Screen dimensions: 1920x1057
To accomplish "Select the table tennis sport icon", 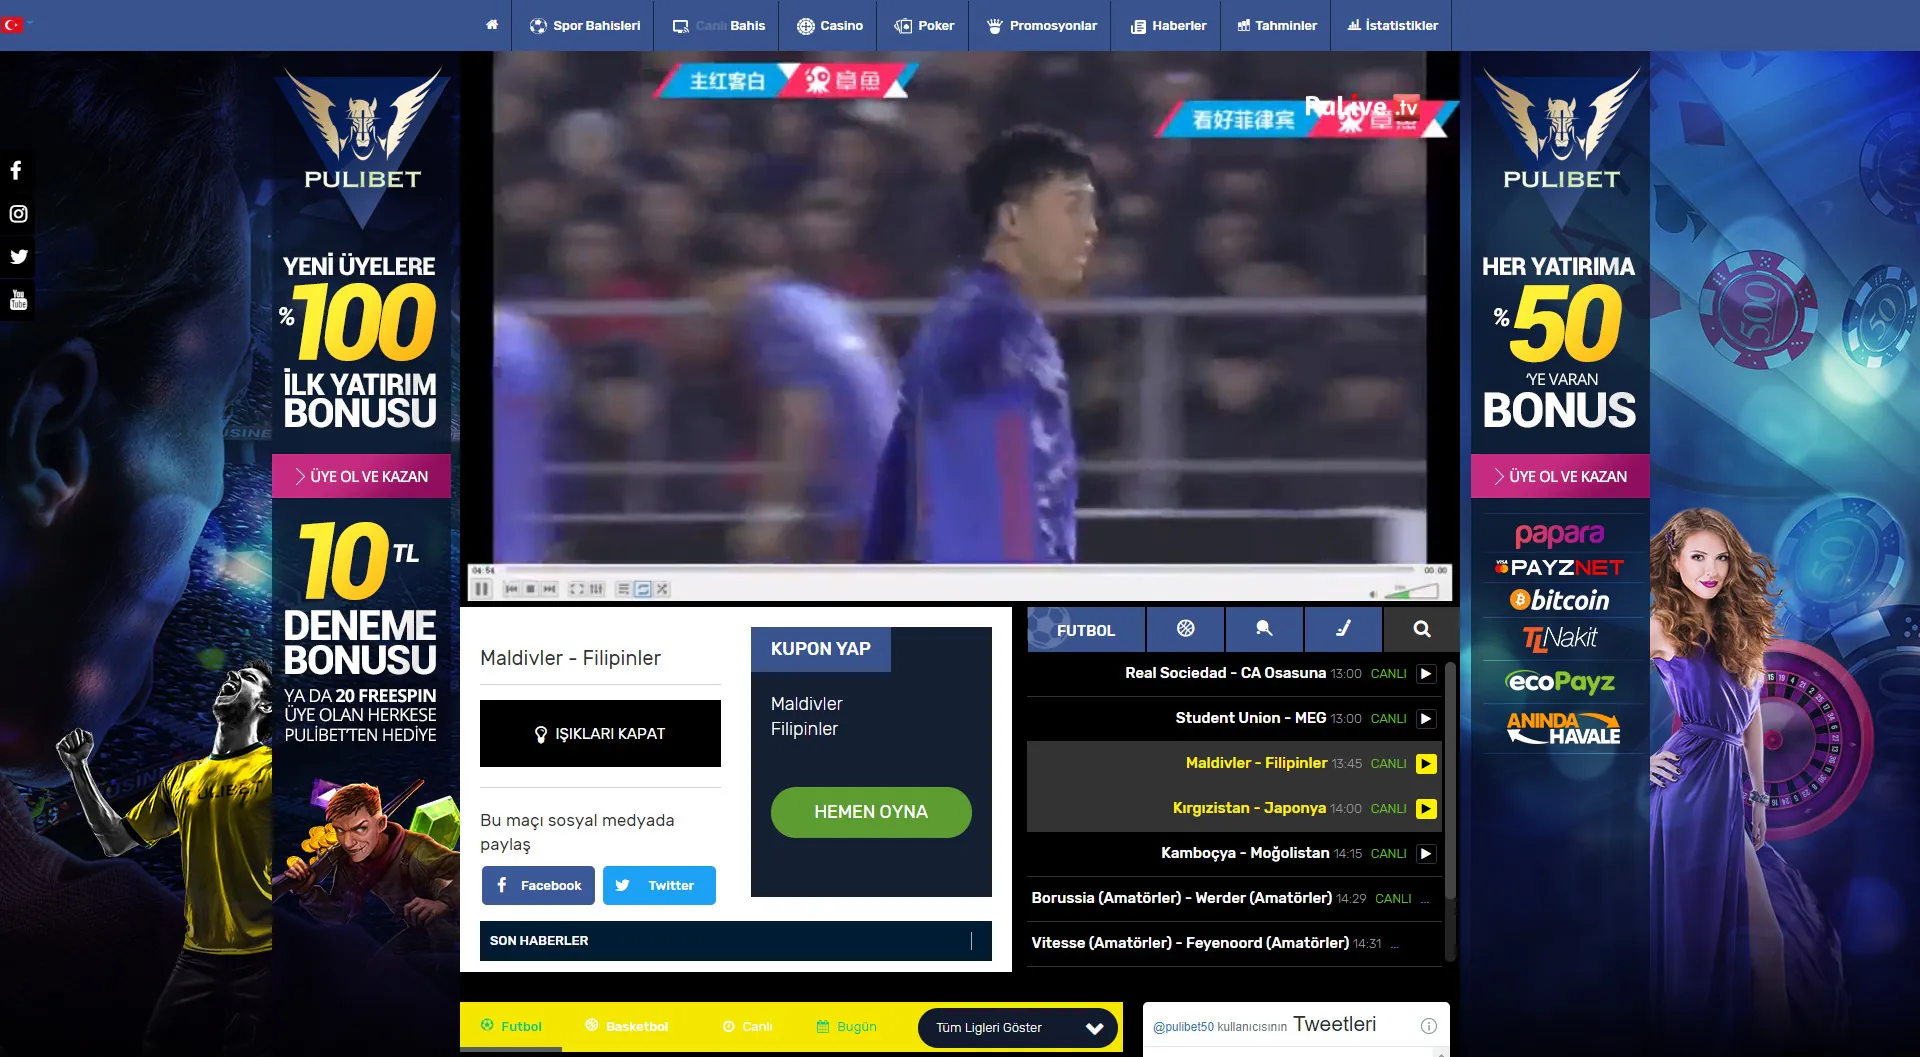I will [x=1264, y=629].
